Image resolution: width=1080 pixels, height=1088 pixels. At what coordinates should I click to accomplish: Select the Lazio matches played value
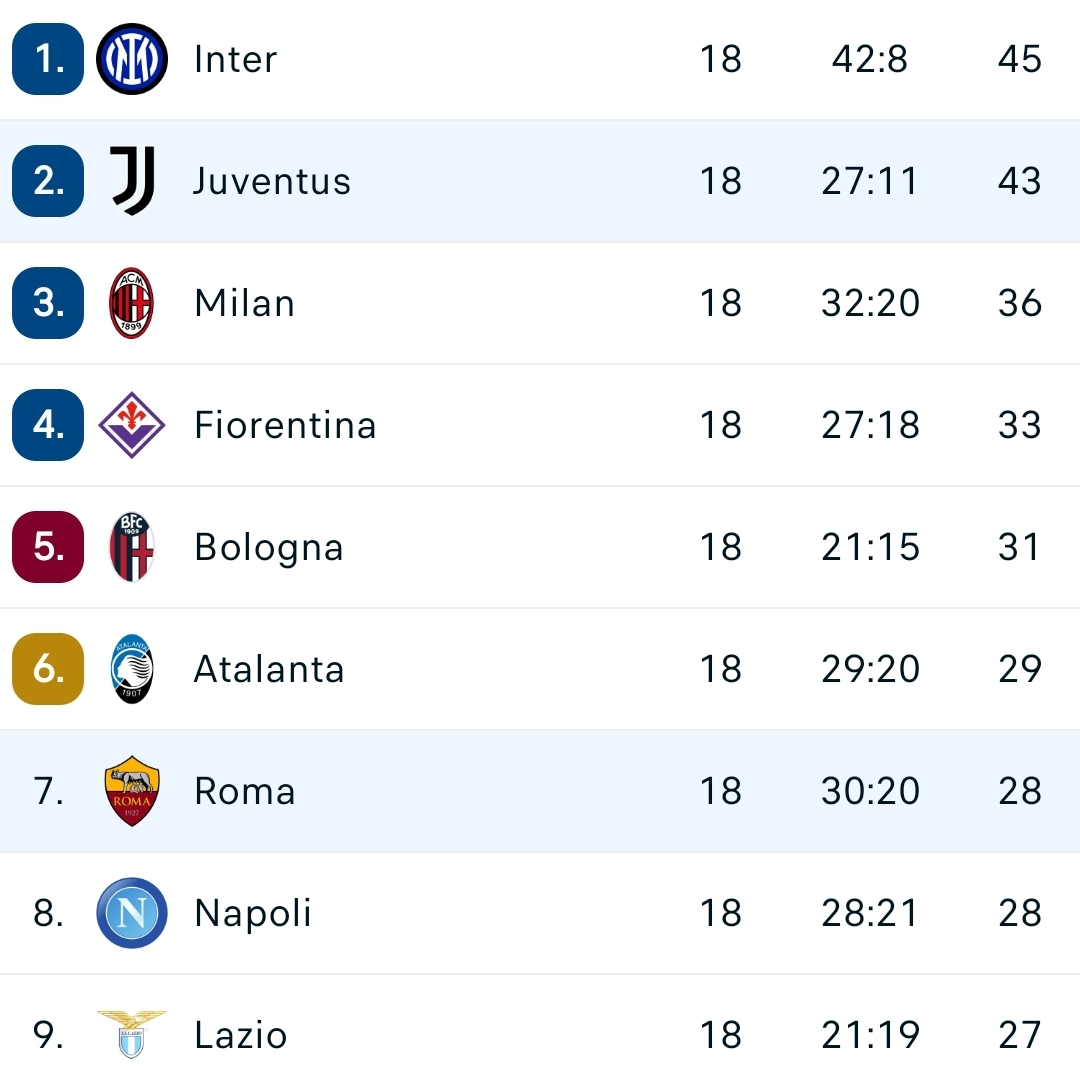(x=722, y=1035)
